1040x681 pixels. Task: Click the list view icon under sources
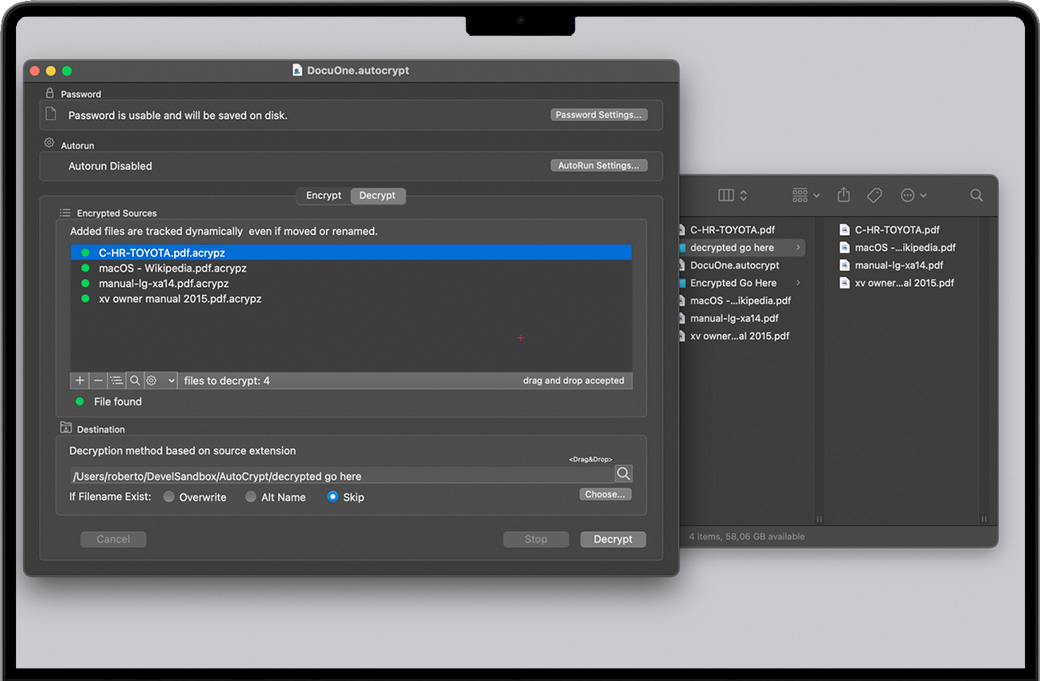[x=116, y=381]
